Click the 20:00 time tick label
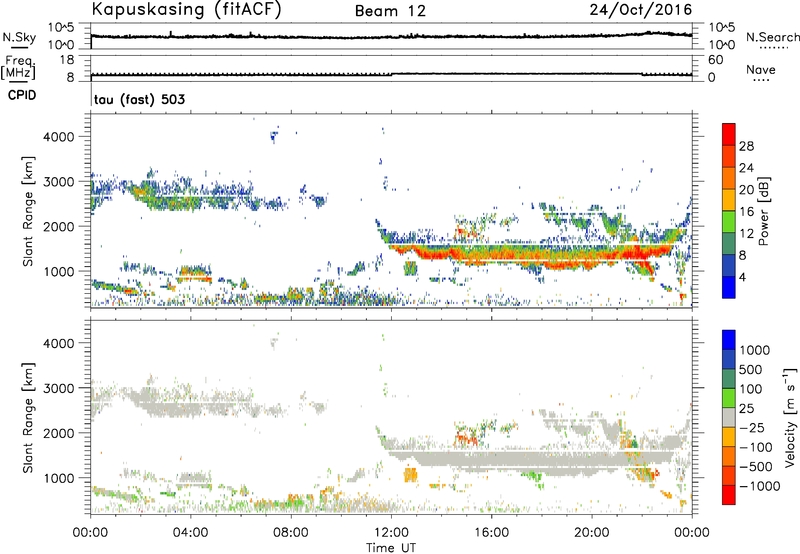 coord(592,533)
